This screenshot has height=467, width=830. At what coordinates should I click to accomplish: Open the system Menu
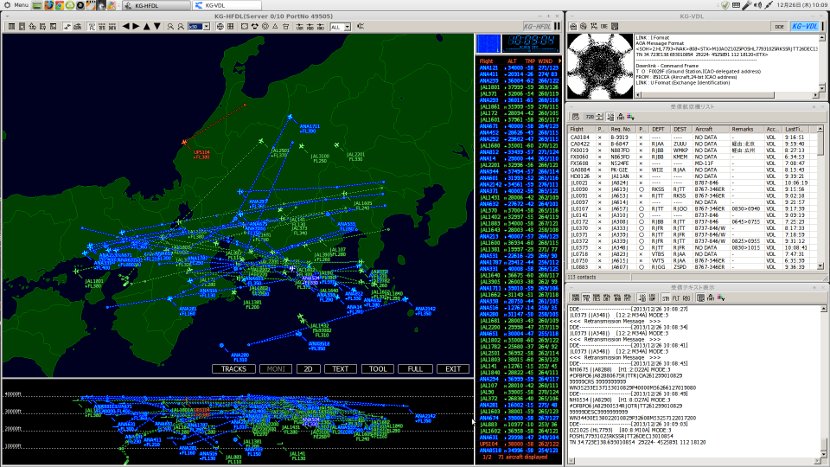pyautogui.click(x=16, y=5)
